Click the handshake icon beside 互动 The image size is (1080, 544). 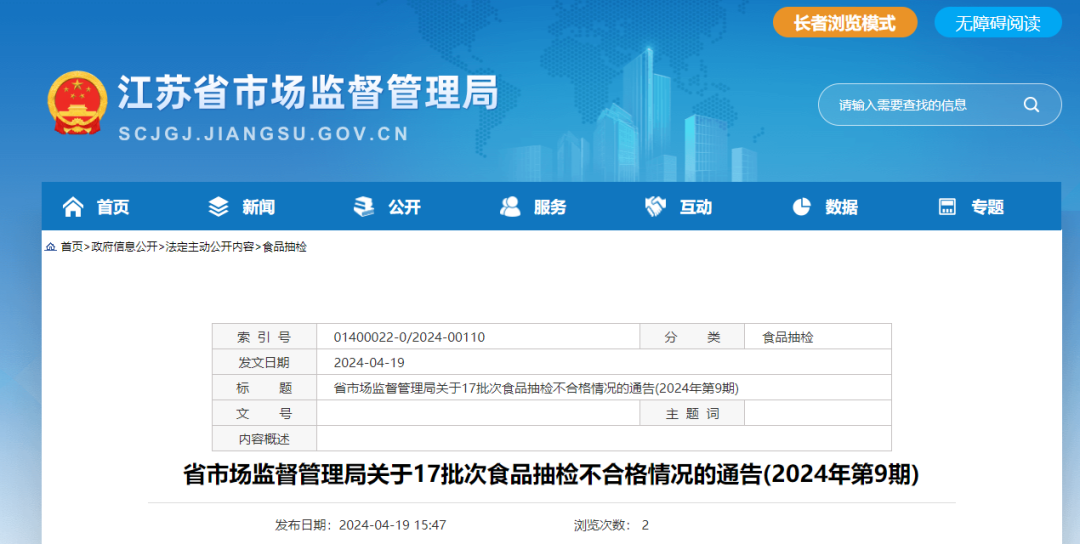coord(655,207)
